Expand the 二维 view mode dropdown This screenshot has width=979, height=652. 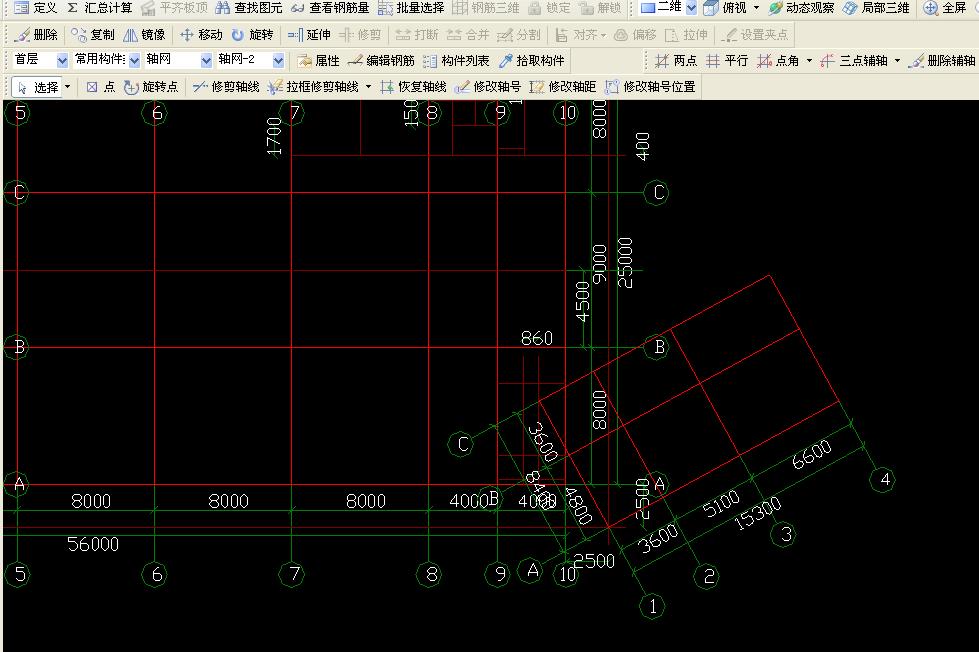click(692, 8)
